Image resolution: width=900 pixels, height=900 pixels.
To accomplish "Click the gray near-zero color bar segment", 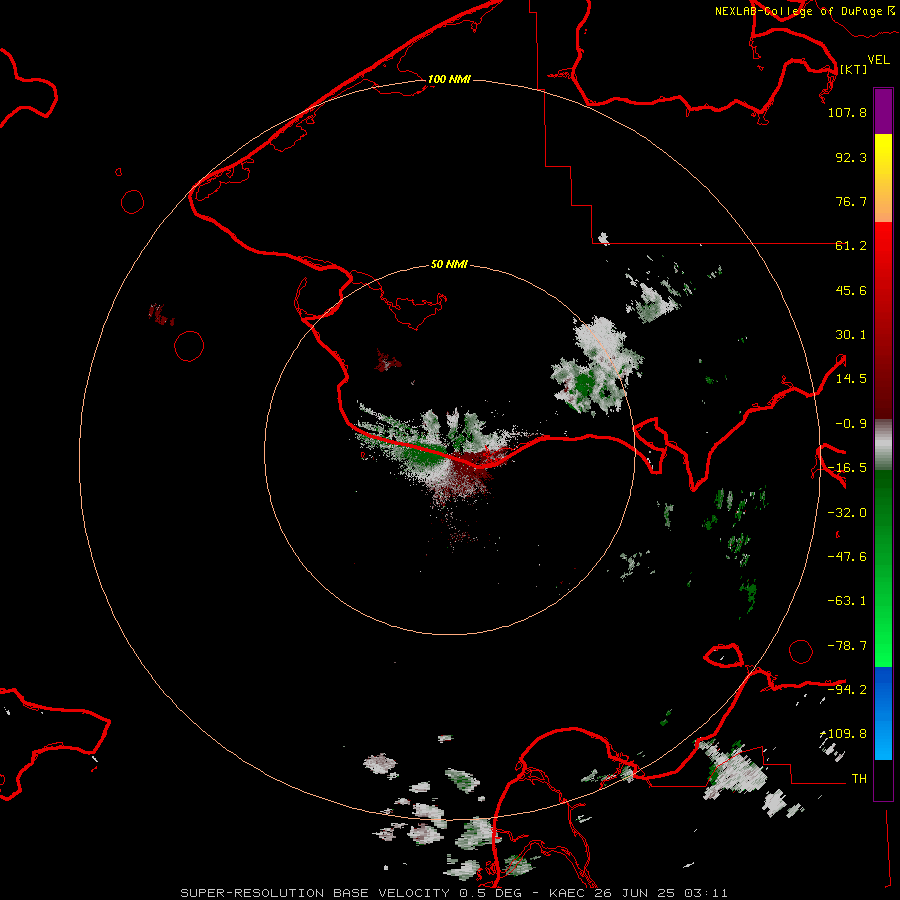I will pyautogui.click(x=883, y=445).
